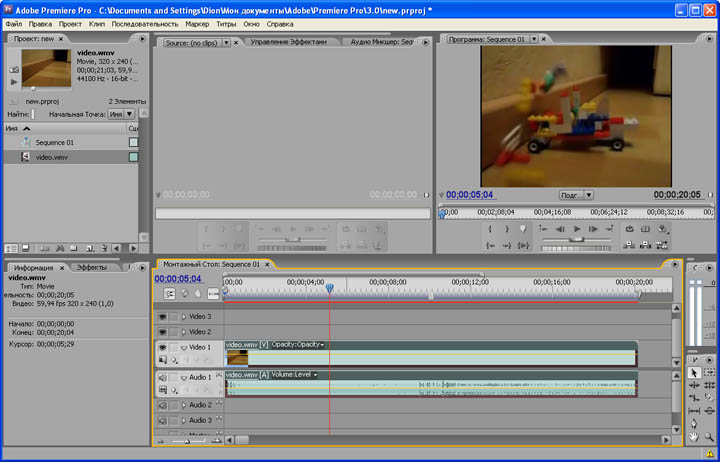720x462 pixels.
Task: Toggle Video 1 track eye visibility
Action: pyautogui.click(x=163, y=347)
